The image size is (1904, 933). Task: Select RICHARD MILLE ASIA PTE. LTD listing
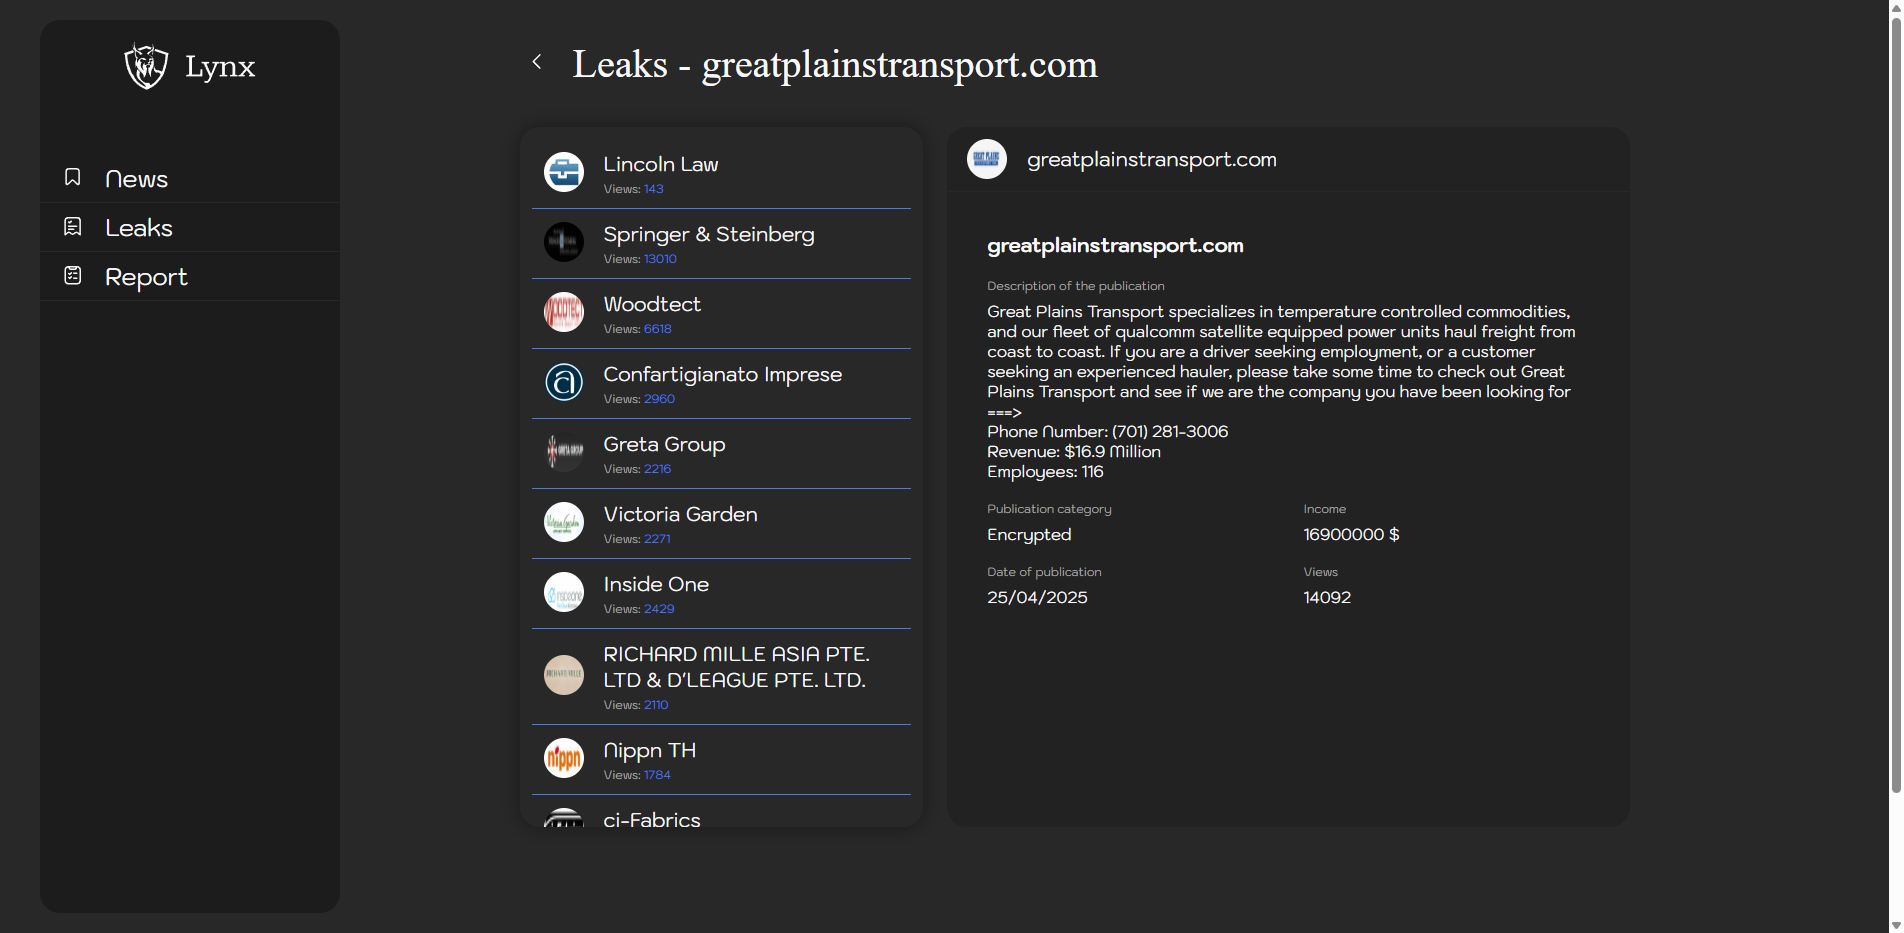(x=736, y=667)
